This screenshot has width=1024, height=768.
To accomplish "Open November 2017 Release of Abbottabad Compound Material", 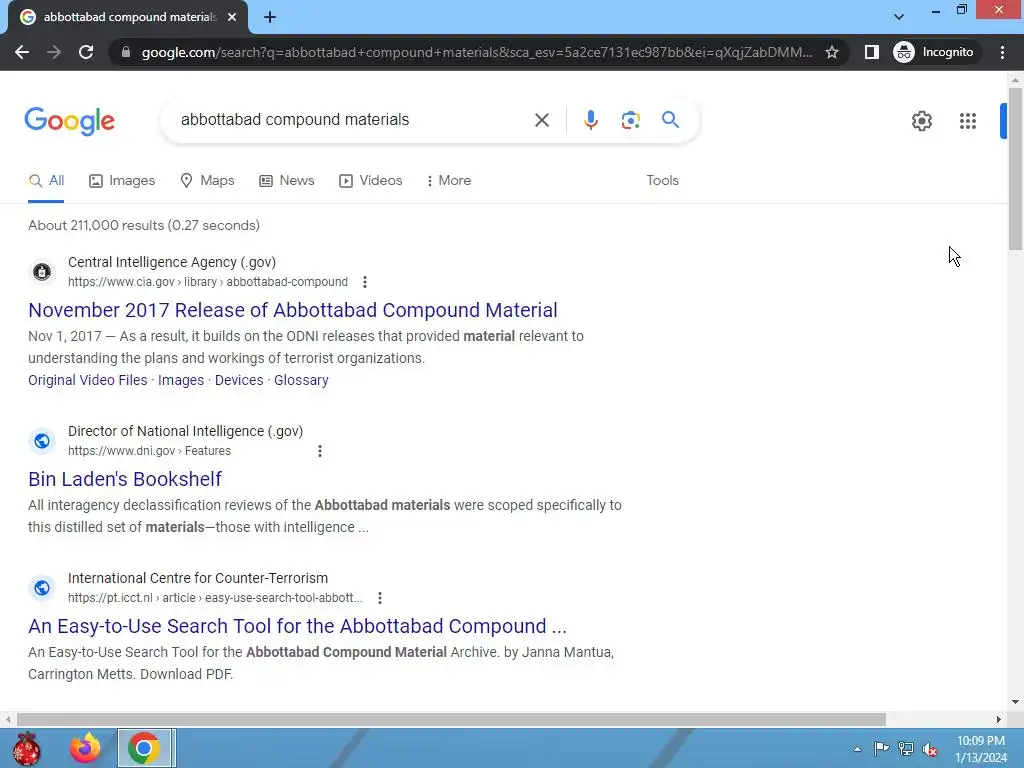I will point(293,310).
